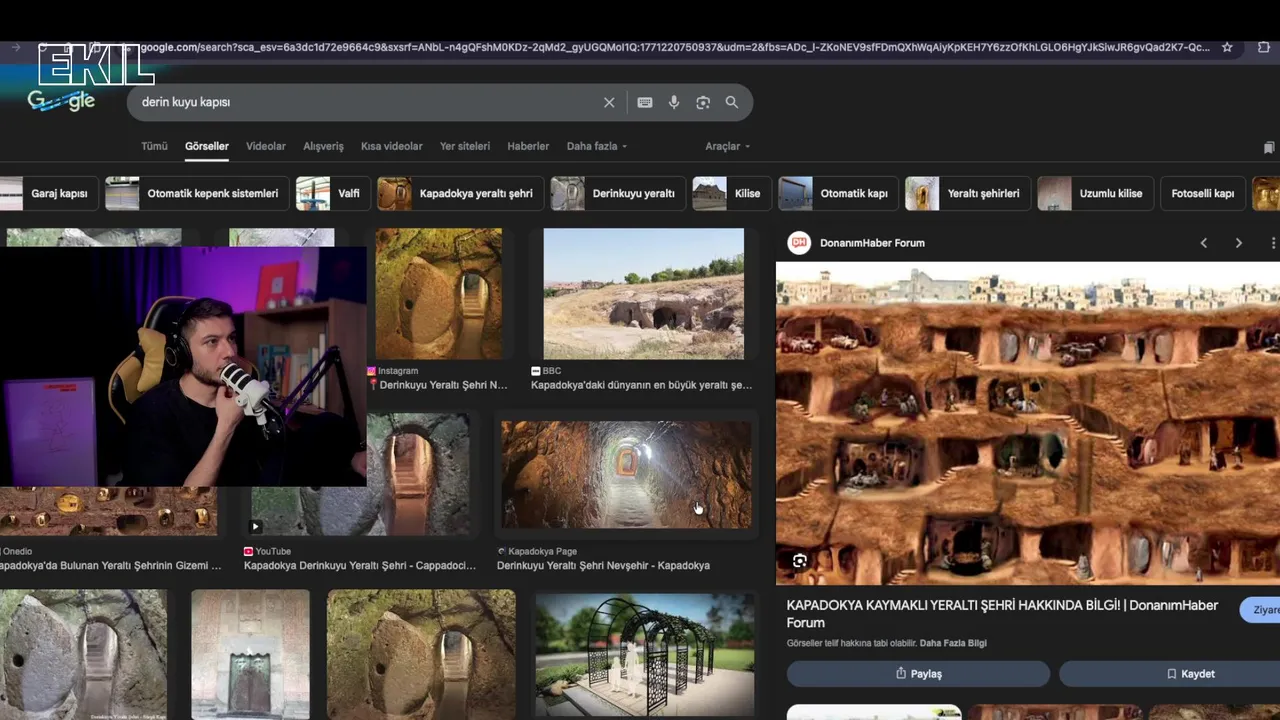Bookmark this page with star icon
Viewport: 1280px width, 720px height.
click(1227, 47)
